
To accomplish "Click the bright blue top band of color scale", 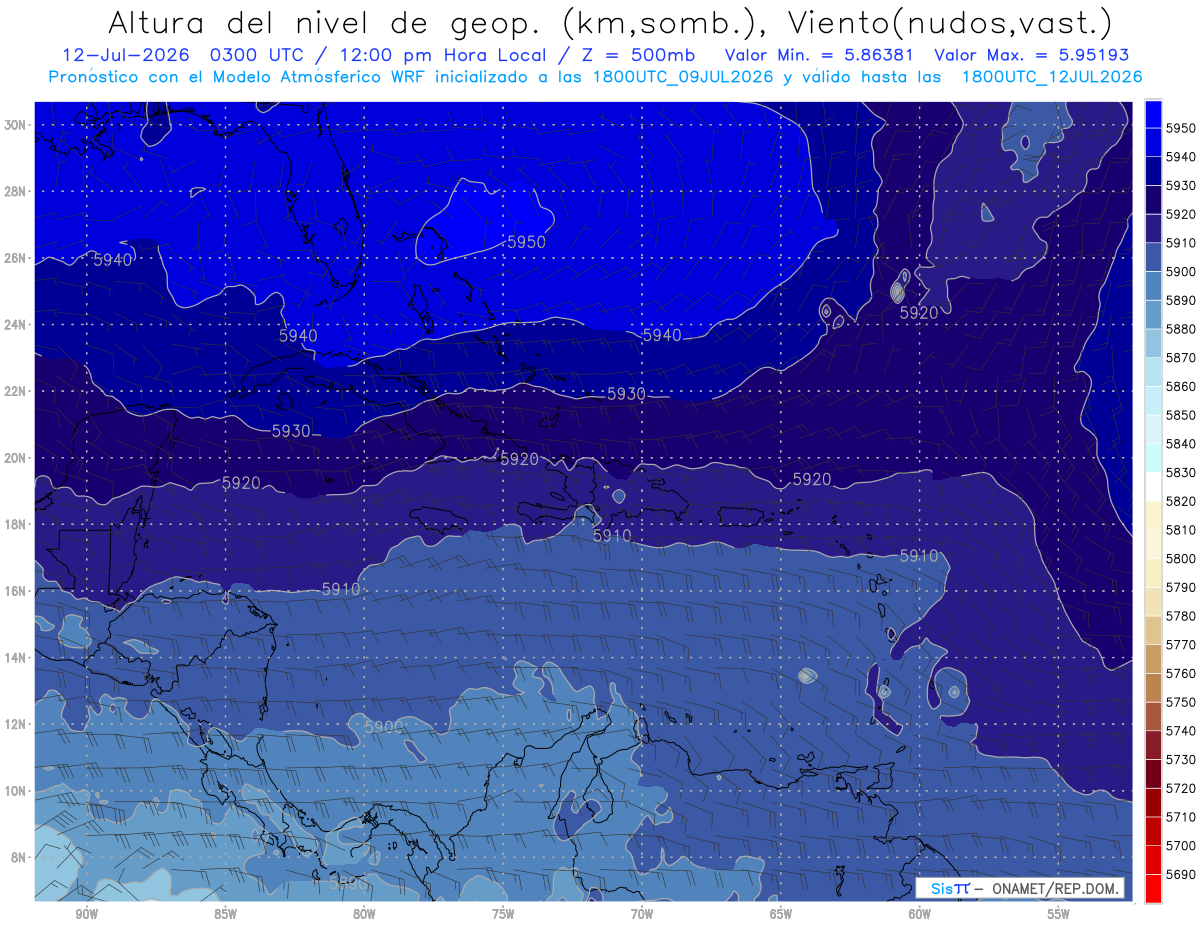I will (1153, 114).
